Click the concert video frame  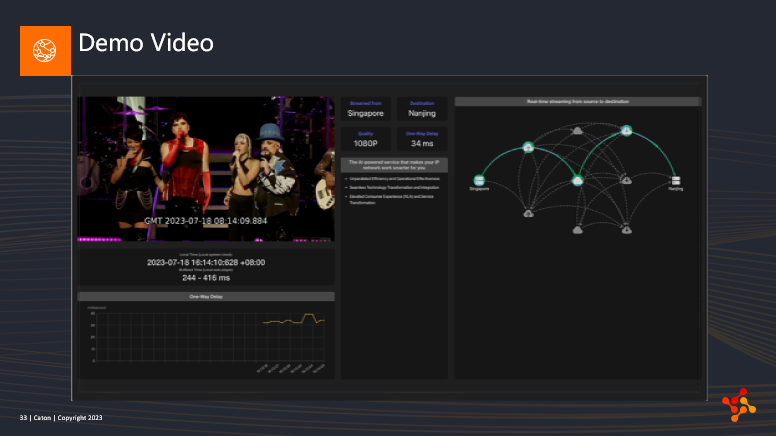[x=206, y=169]
